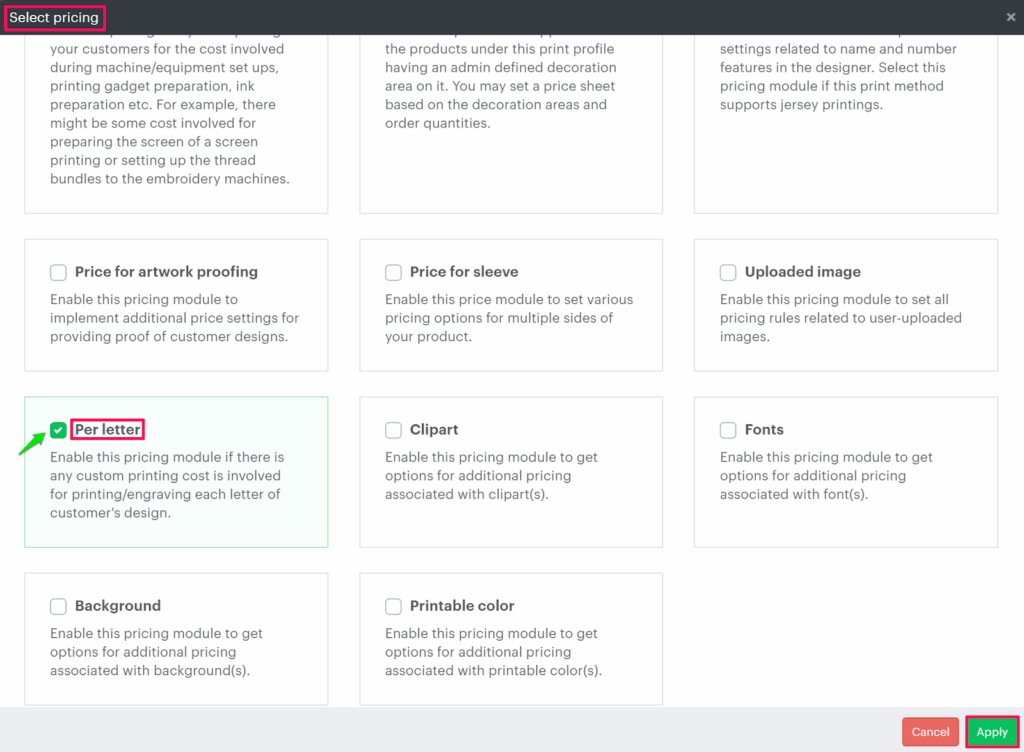This screenshot has height=752, width=1024.
Task: Enable Price for artwork proofing checkbox
Action: 58,272
